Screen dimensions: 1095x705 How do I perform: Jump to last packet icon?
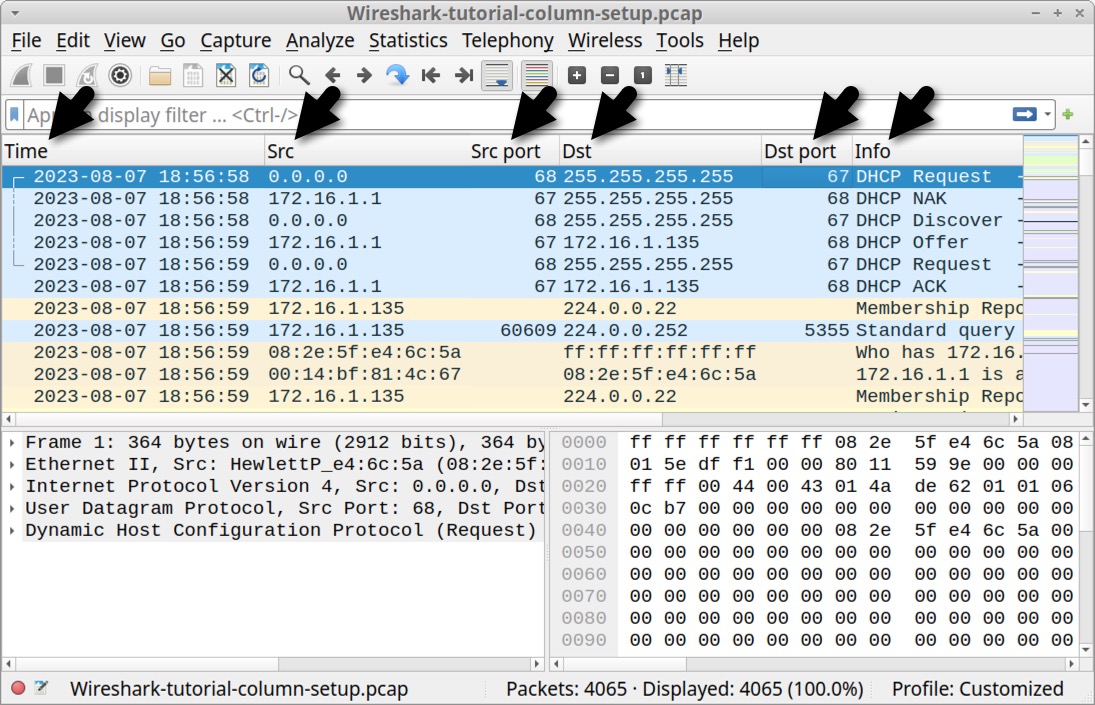tap(464, 75)
